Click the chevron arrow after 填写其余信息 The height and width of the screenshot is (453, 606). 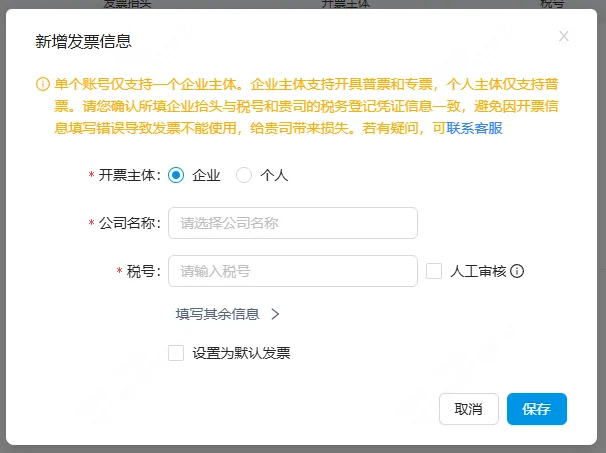tap(275, 314)
